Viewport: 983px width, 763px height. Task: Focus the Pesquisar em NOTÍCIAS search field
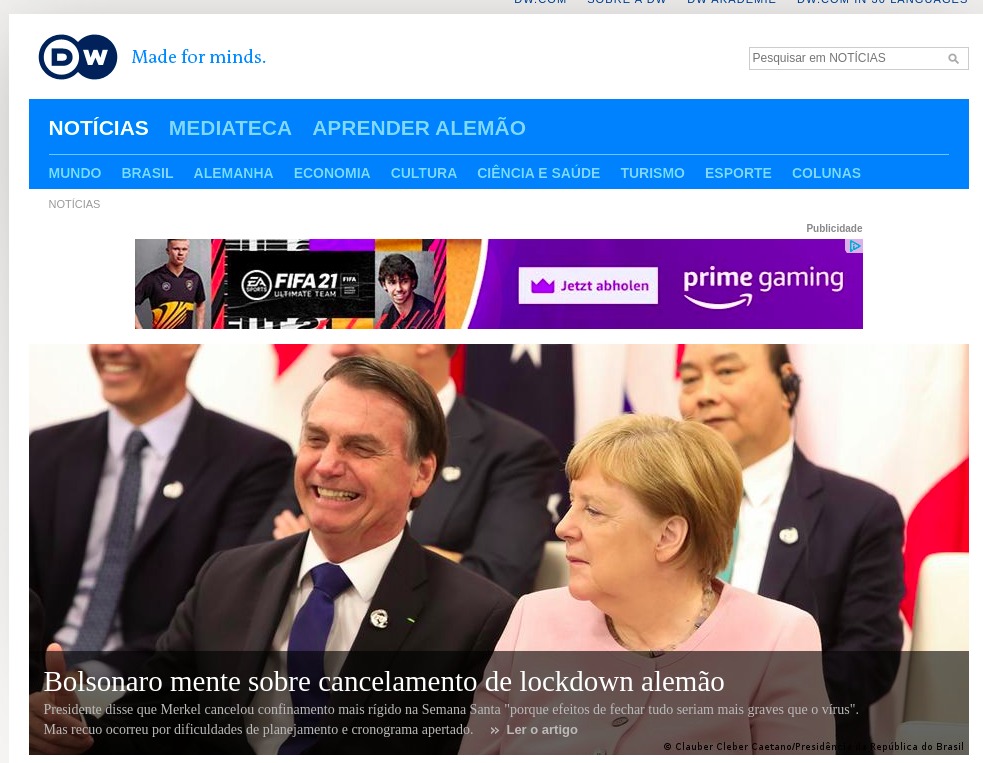pyautogui.click(x=845, y=59)
